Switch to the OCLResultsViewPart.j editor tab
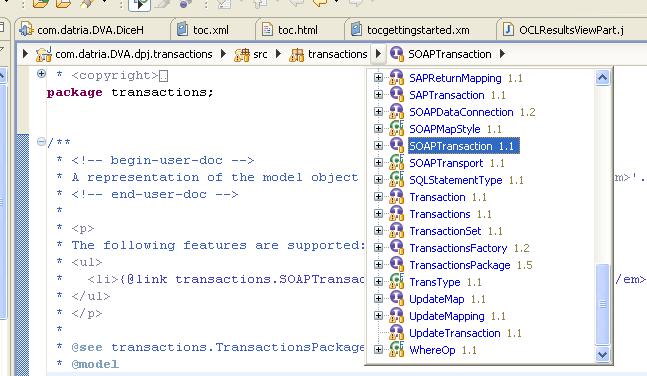 tap(571, 30)
